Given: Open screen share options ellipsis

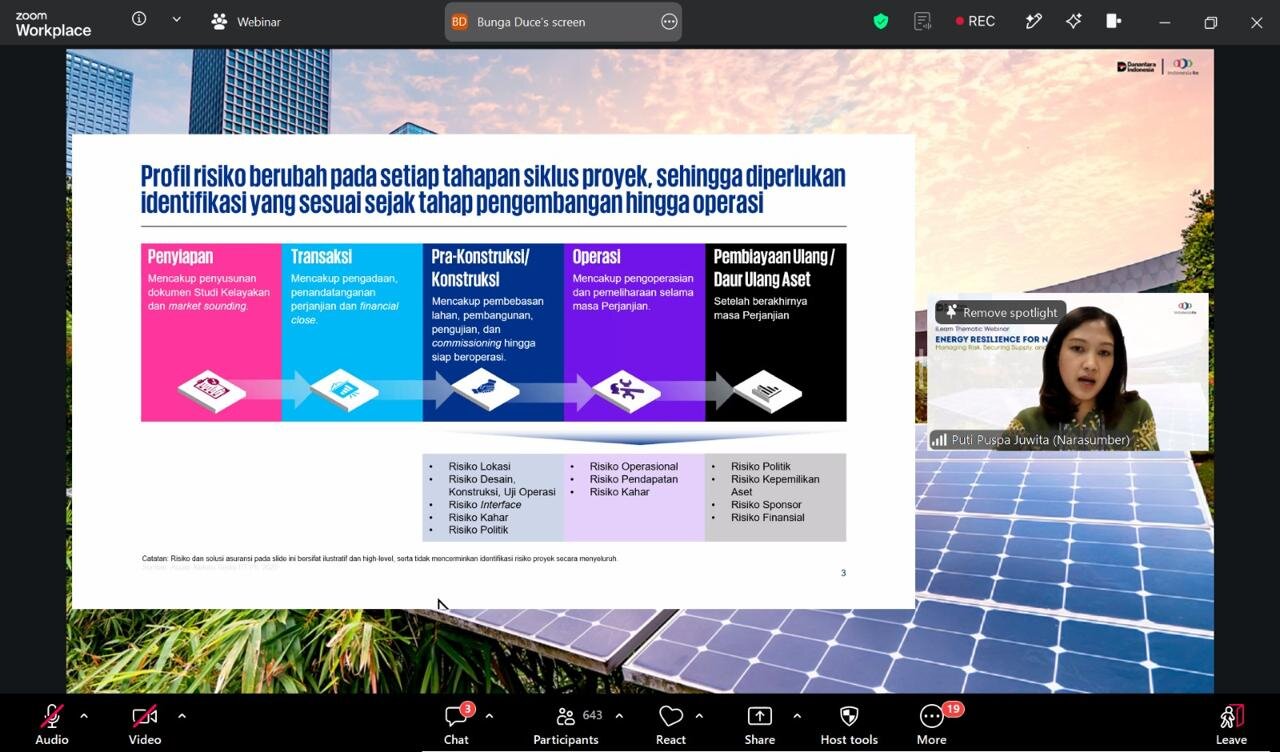Looking at the screenshot, I should click(669, 22).
